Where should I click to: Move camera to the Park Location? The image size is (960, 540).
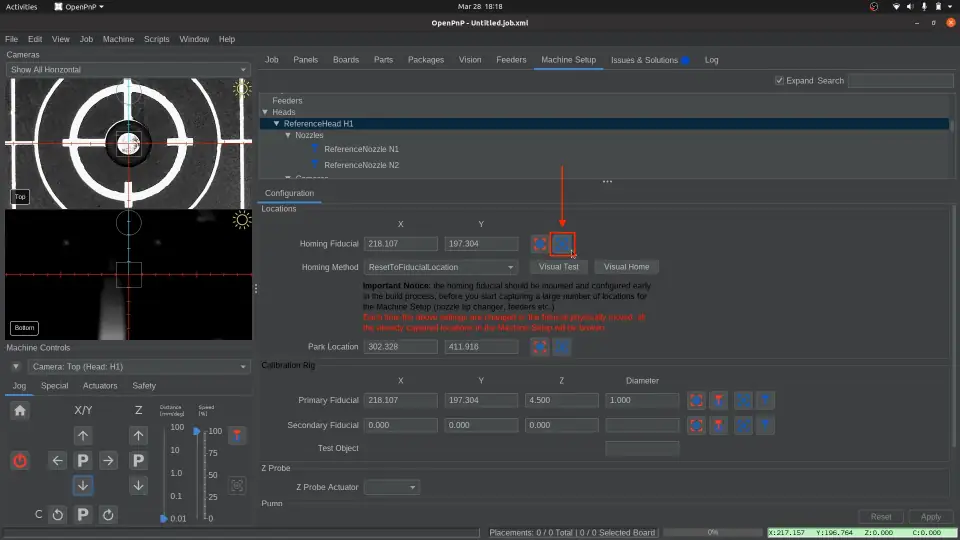(x=562, y=347)
